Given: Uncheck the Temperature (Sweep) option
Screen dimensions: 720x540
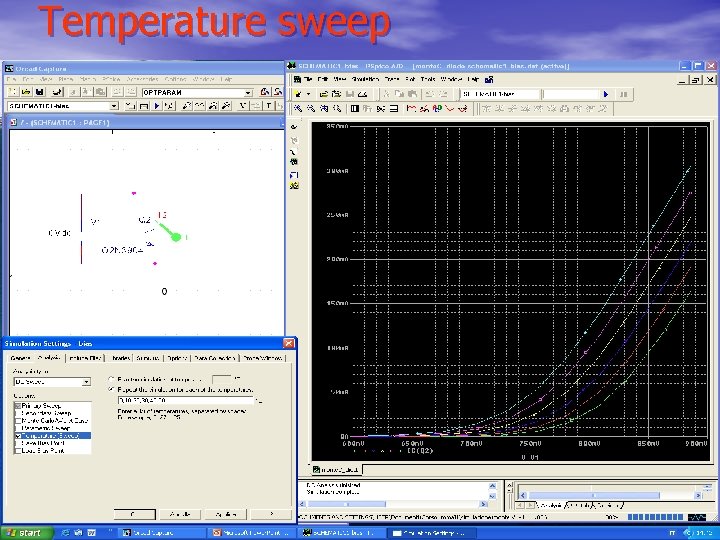Looking at the screenshot, I should [x=18, y=436].
